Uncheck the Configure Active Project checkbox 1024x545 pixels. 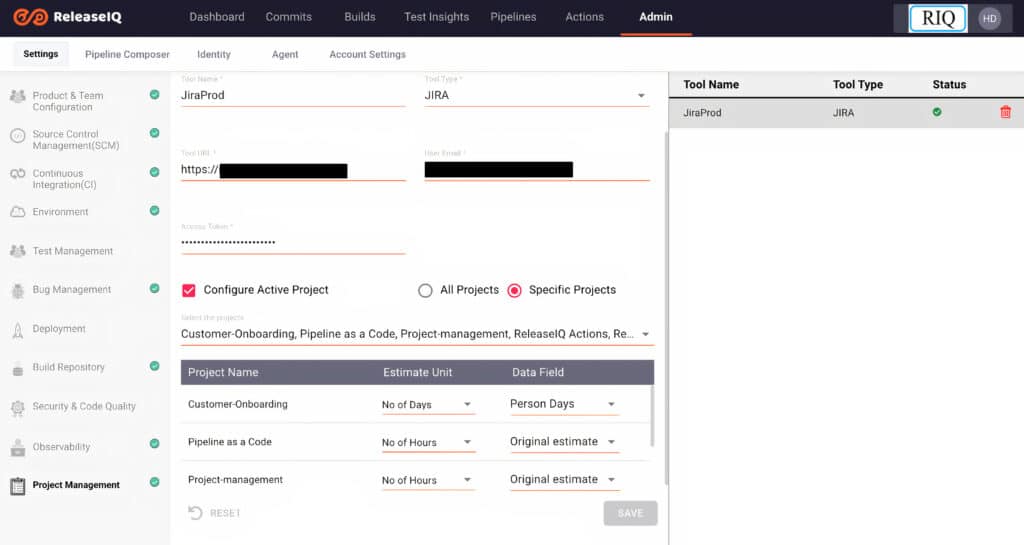click(x=189, y=290)
